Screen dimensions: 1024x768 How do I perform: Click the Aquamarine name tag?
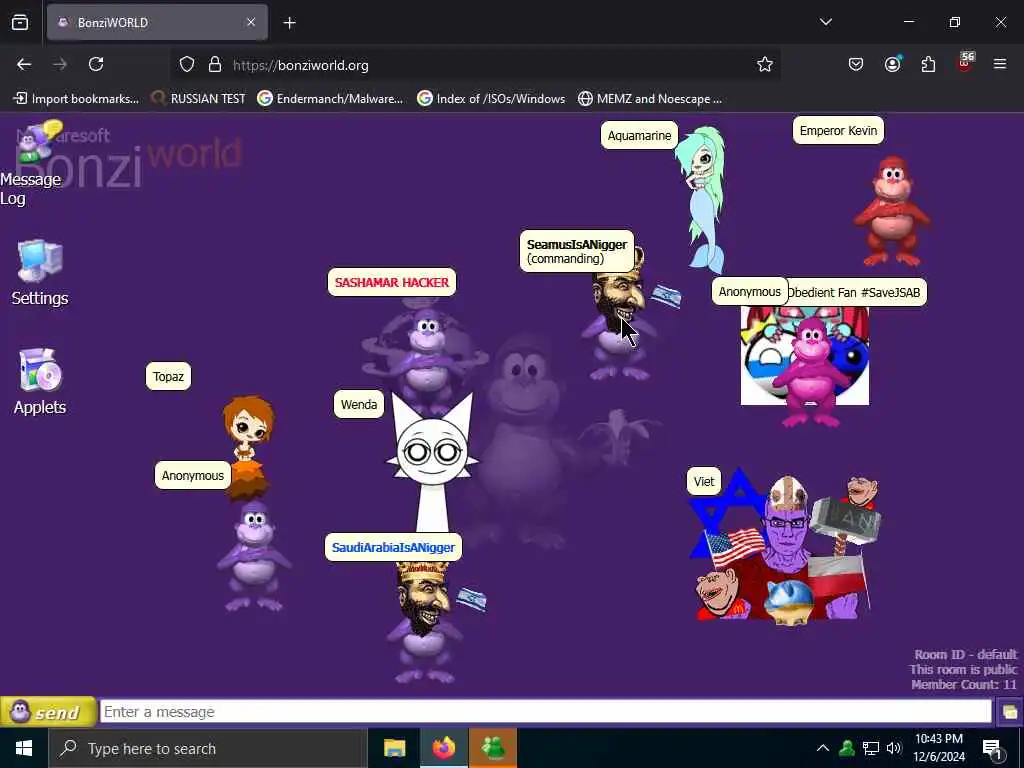(x=639, y=135)
